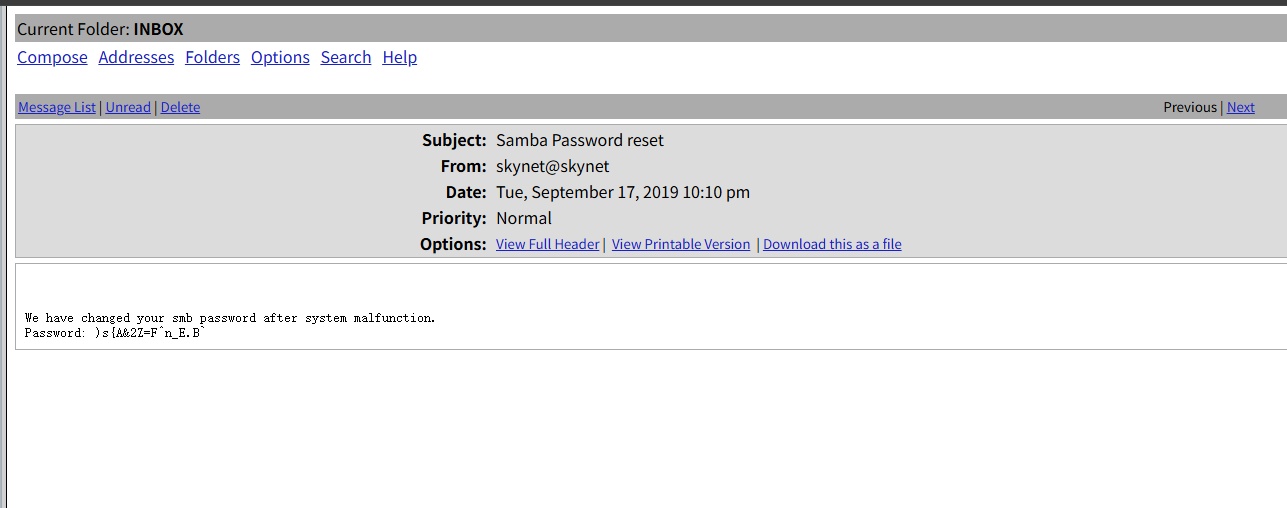This screenshot has width=1287, height=508.
Task: Delete the current message
Action: [x=180, y=108]
